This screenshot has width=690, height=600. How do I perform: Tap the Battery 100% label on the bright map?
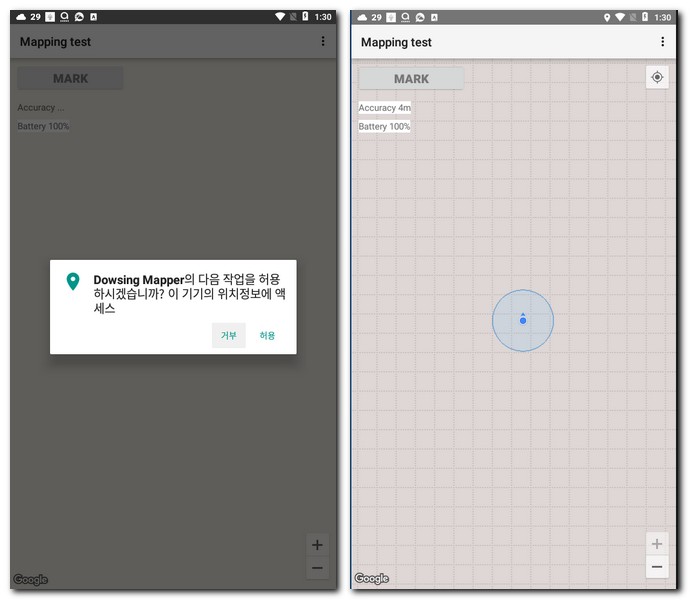tap(385, 127)
